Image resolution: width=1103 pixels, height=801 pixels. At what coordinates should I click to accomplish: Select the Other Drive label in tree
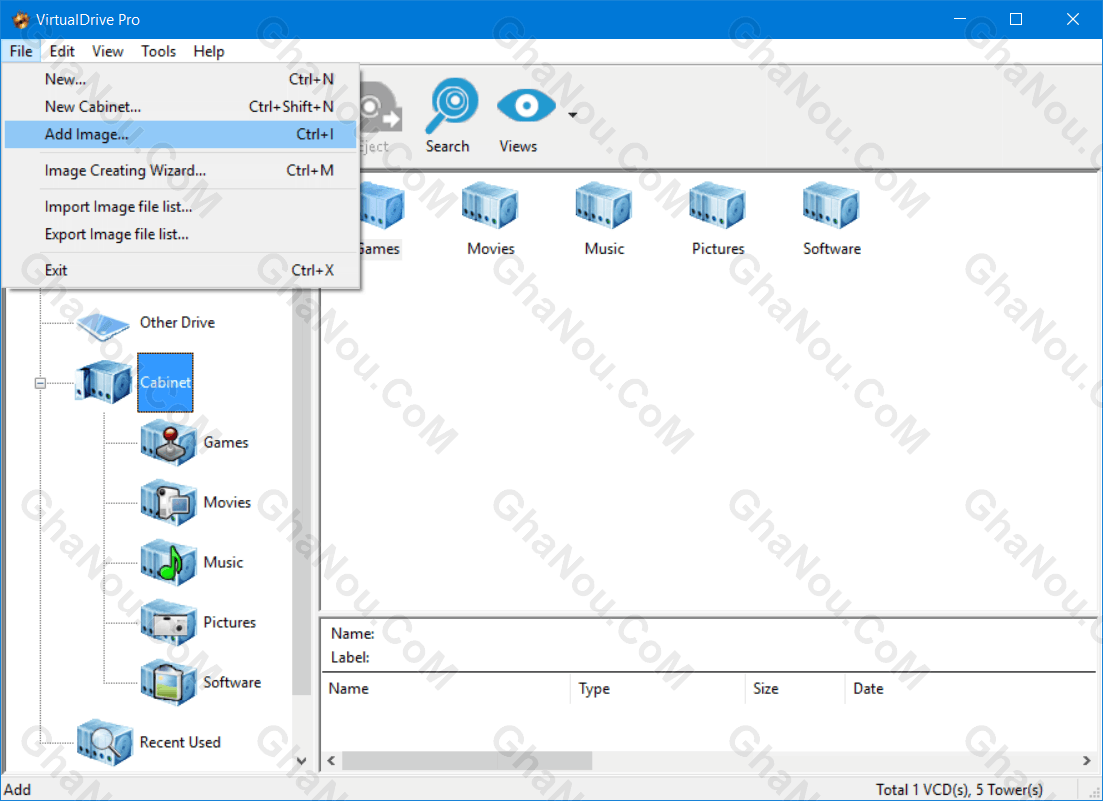pyautogui.click(x=177, y=322)
